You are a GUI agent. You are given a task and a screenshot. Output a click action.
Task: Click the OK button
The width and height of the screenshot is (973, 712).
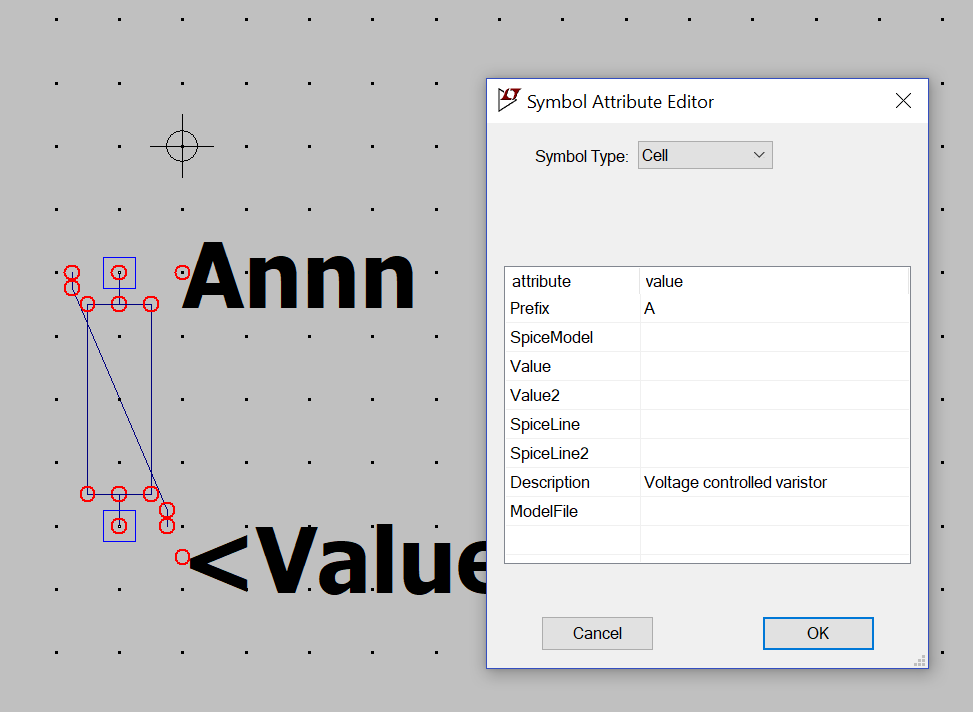(x=818, y=633)
